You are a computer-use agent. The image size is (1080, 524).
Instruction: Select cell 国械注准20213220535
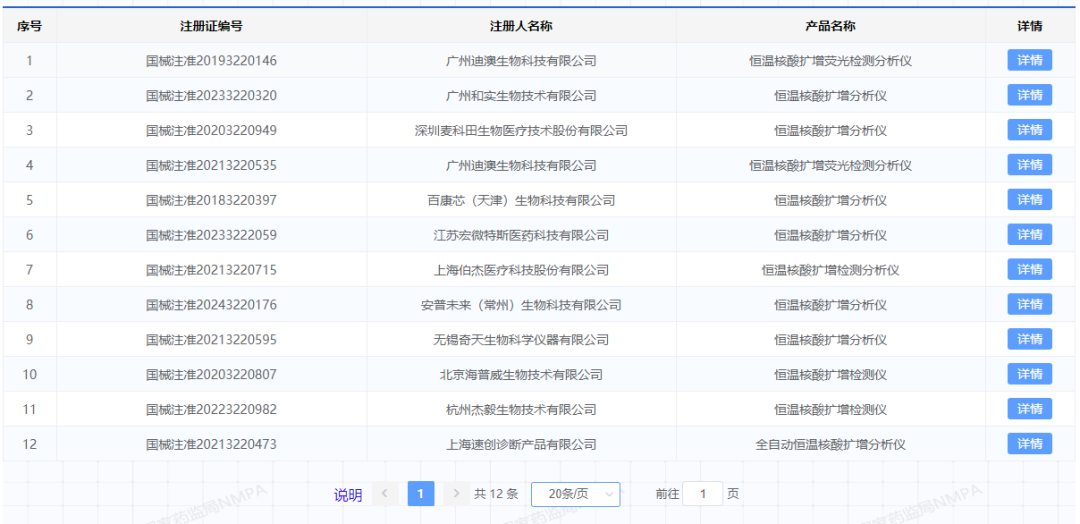211,165
